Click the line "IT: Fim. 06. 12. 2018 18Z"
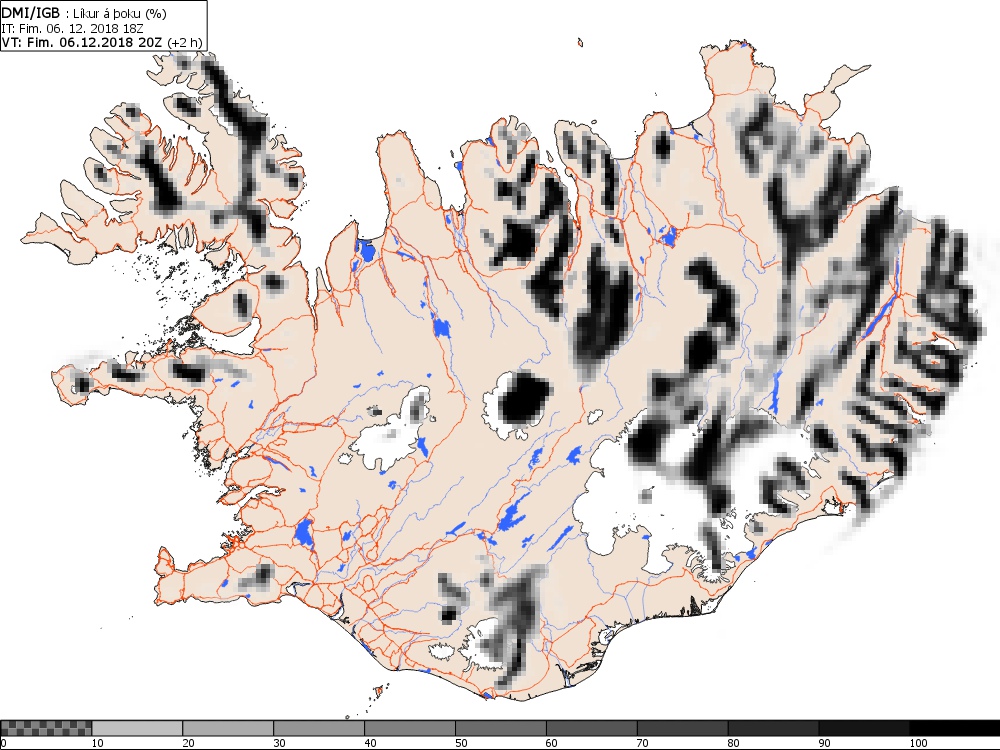Viewport: 1000px width, 750px height. tap(72, 28)
